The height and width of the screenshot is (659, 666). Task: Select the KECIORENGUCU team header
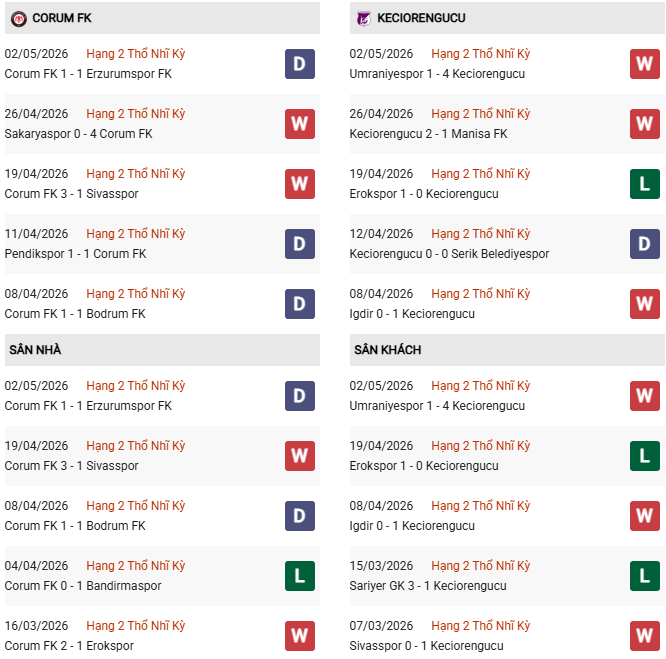[x=507, y=18]
